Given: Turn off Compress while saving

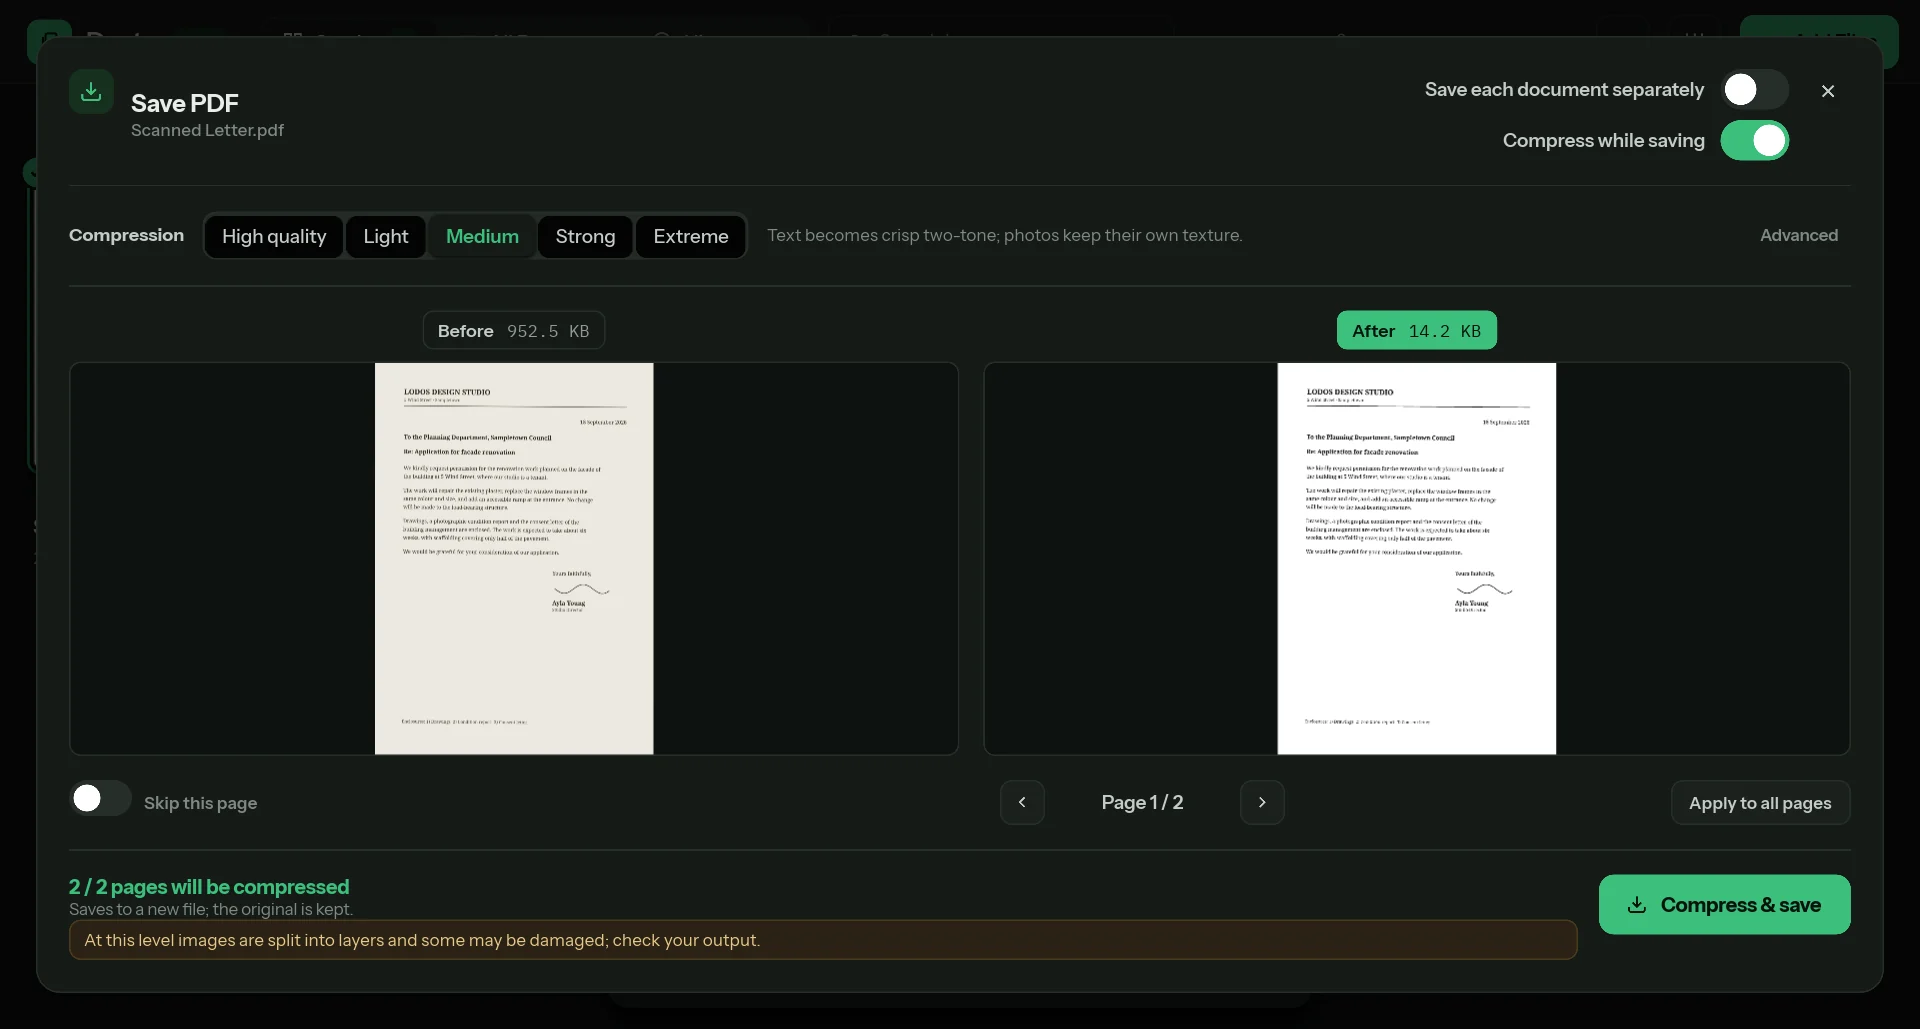Looking at the screenshot, I should coord(1755,141).
